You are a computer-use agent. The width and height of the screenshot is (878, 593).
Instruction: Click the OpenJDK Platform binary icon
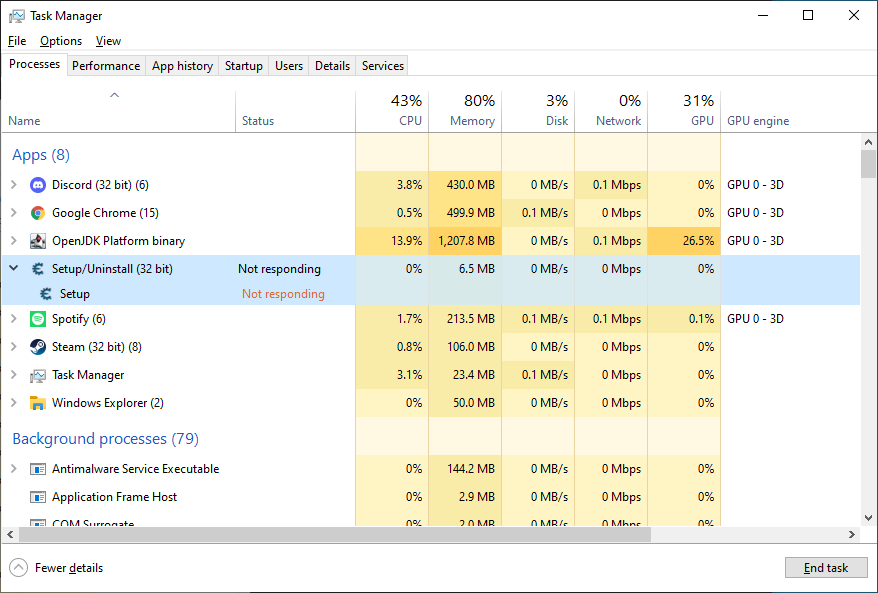[x=38, y=241]
